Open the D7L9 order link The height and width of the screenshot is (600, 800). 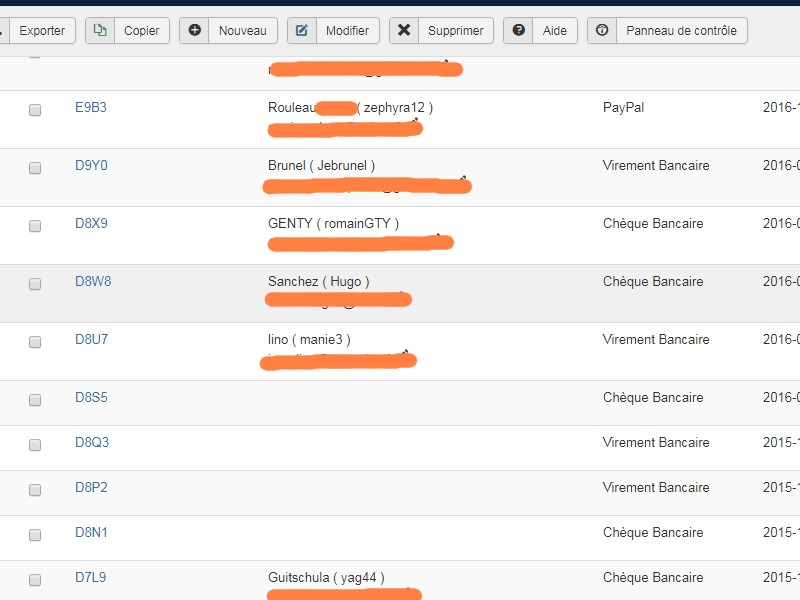(90, 577)
